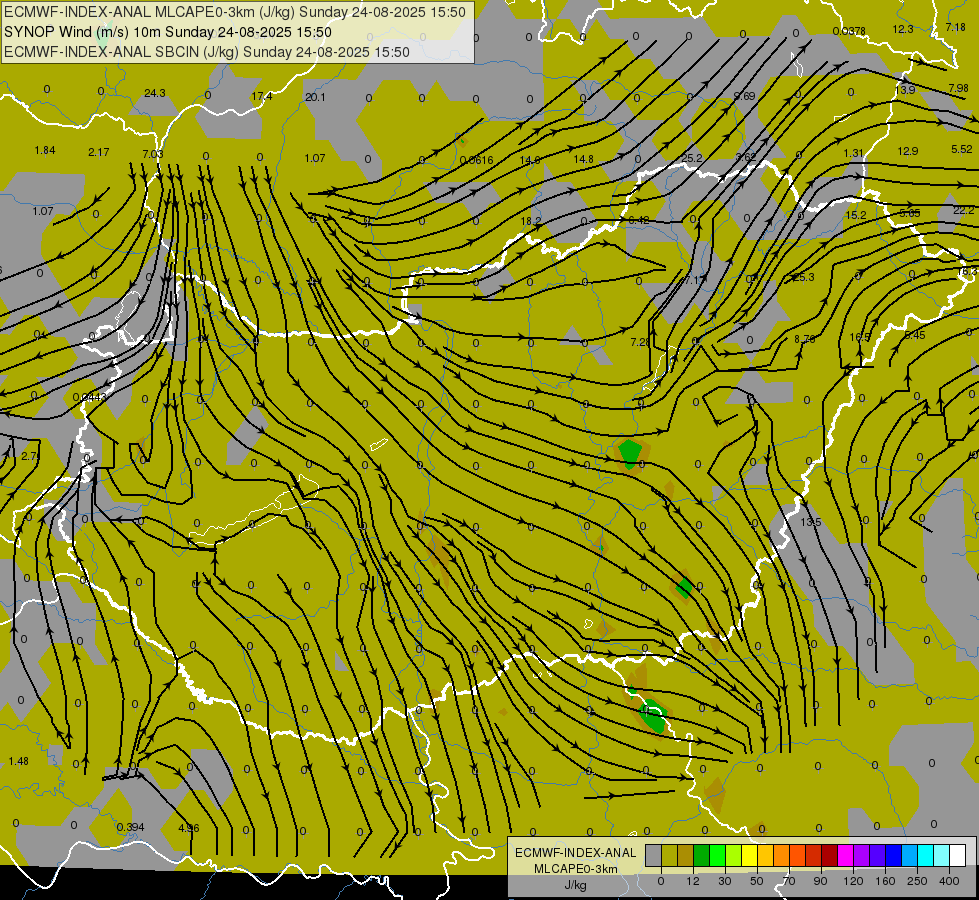Click legend tick label 160

click(x=885, y=881)
